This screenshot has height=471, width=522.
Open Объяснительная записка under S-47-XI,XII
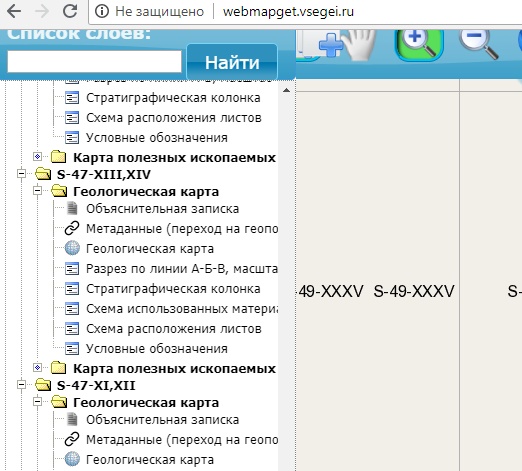(x=162, y=420)
